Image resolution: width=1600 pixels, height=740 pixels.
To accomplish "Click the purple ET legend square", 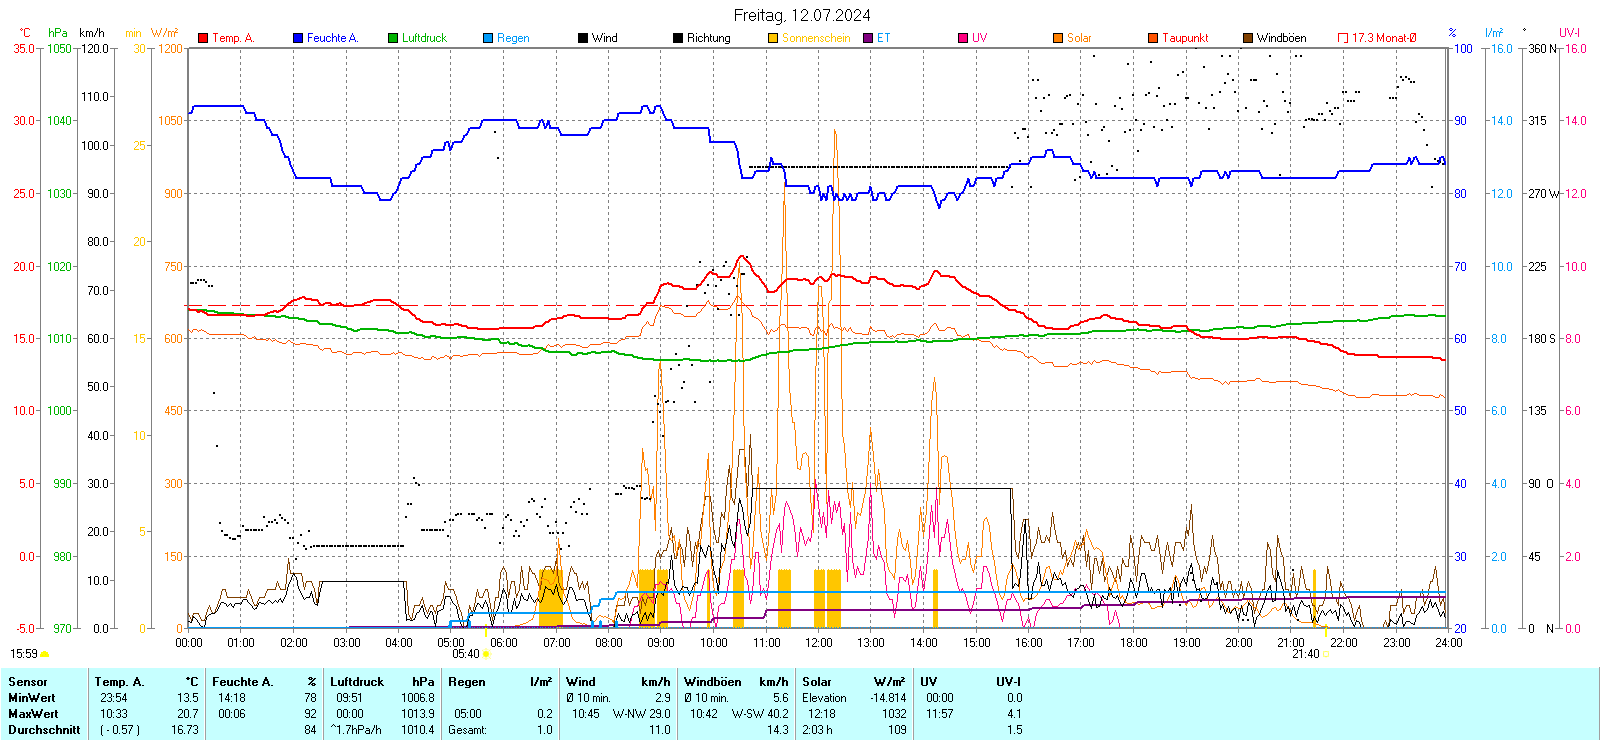I will coord(868,38).
